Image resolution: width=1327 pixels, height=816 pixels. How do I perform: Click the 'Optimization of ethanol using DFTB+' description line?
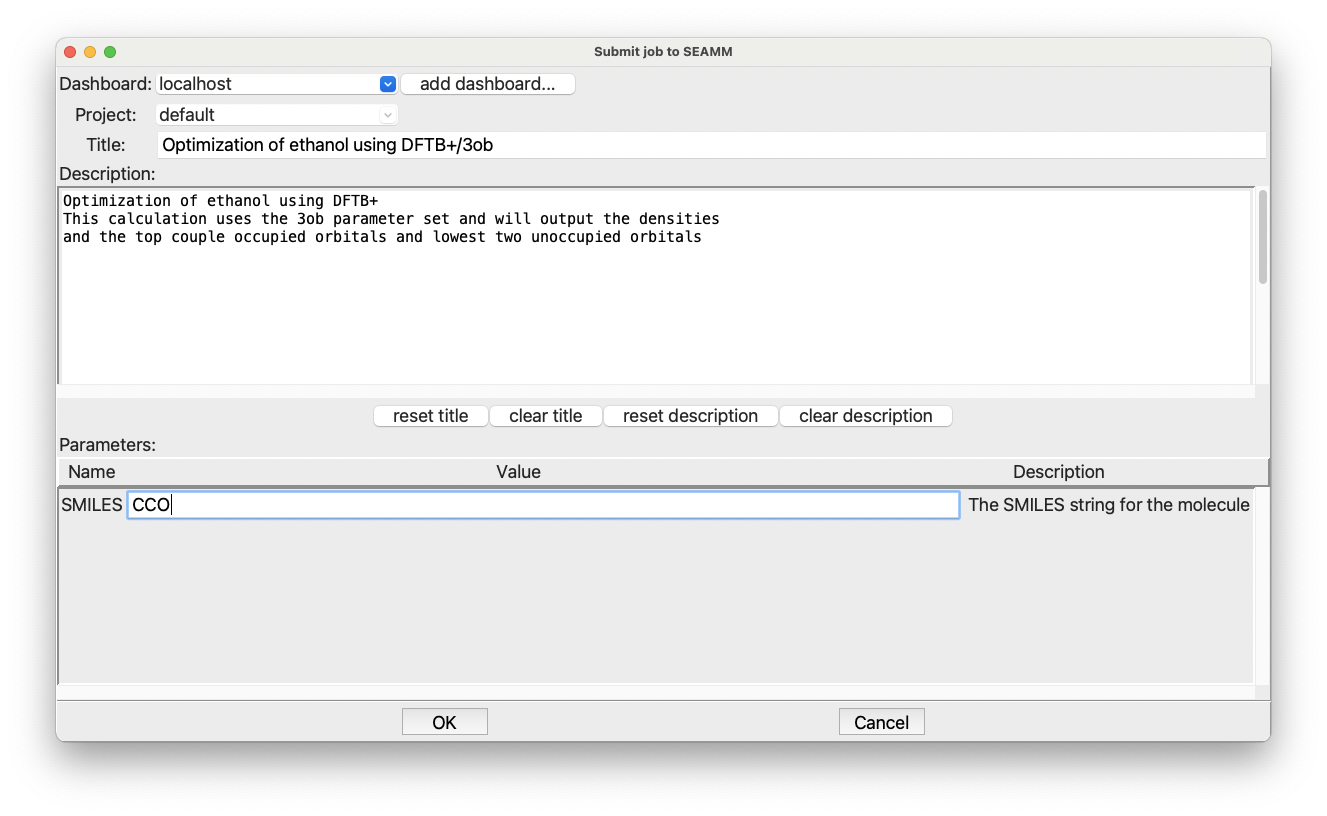click(220, 201)
